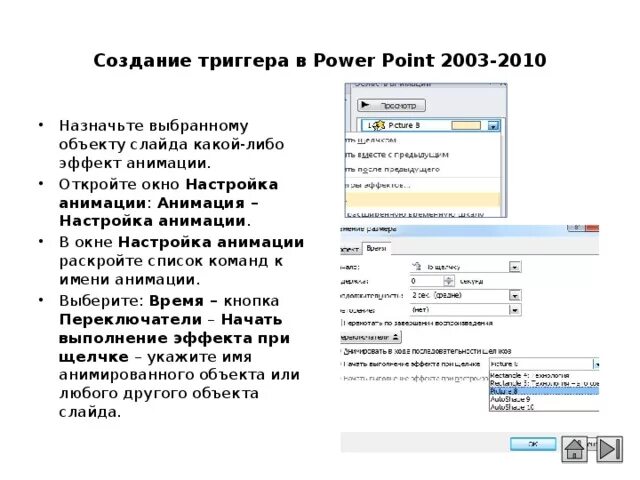Choose AutoShape 9 in trigger list

tap(544, 399)
